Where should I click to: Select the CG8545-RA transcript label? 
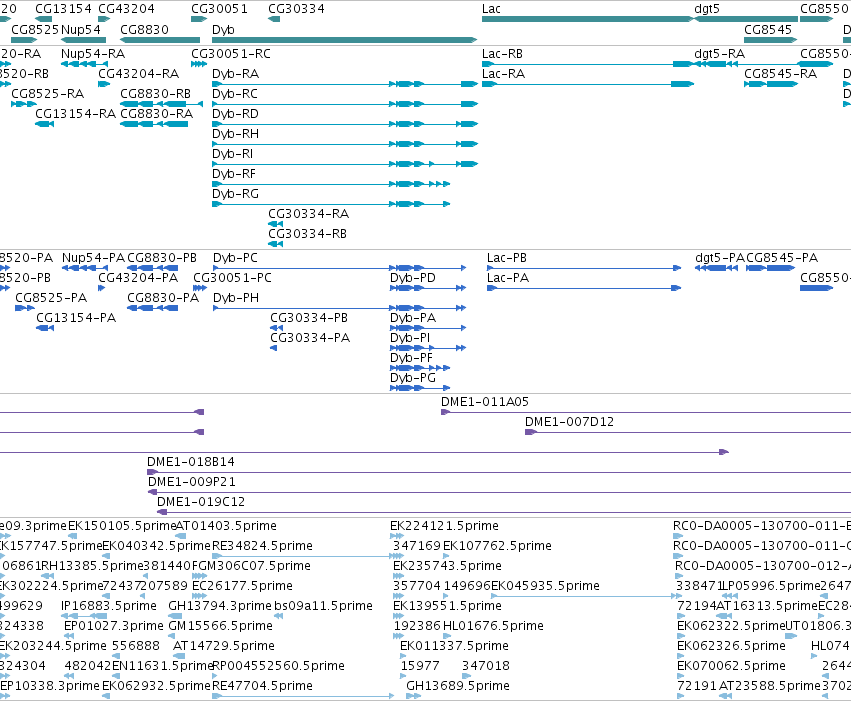coord(780,74)
